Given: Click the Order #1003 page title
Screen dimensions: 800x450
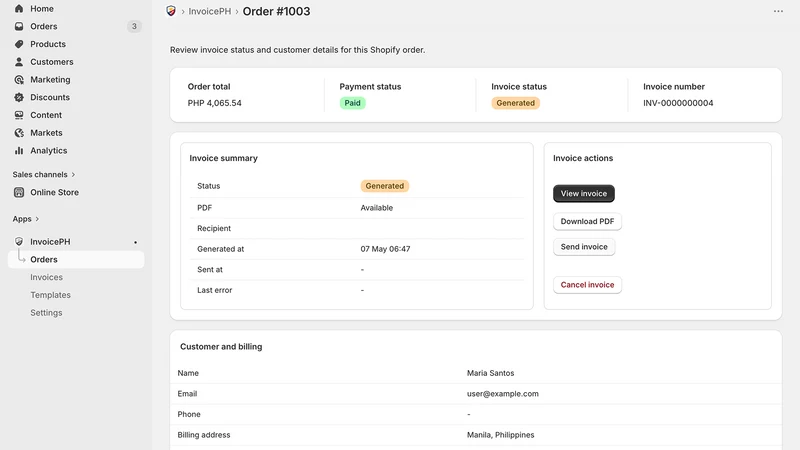Looking at the screenshot, I should pyautogui.click(x=276, y=11).
